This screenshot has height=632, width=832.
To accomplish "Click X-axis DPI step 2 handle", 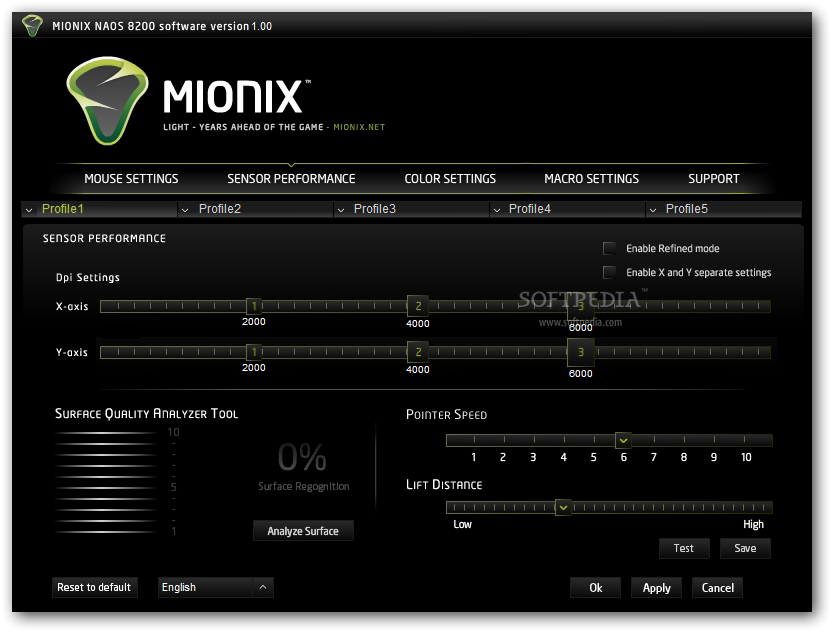I will pos(418,306).
